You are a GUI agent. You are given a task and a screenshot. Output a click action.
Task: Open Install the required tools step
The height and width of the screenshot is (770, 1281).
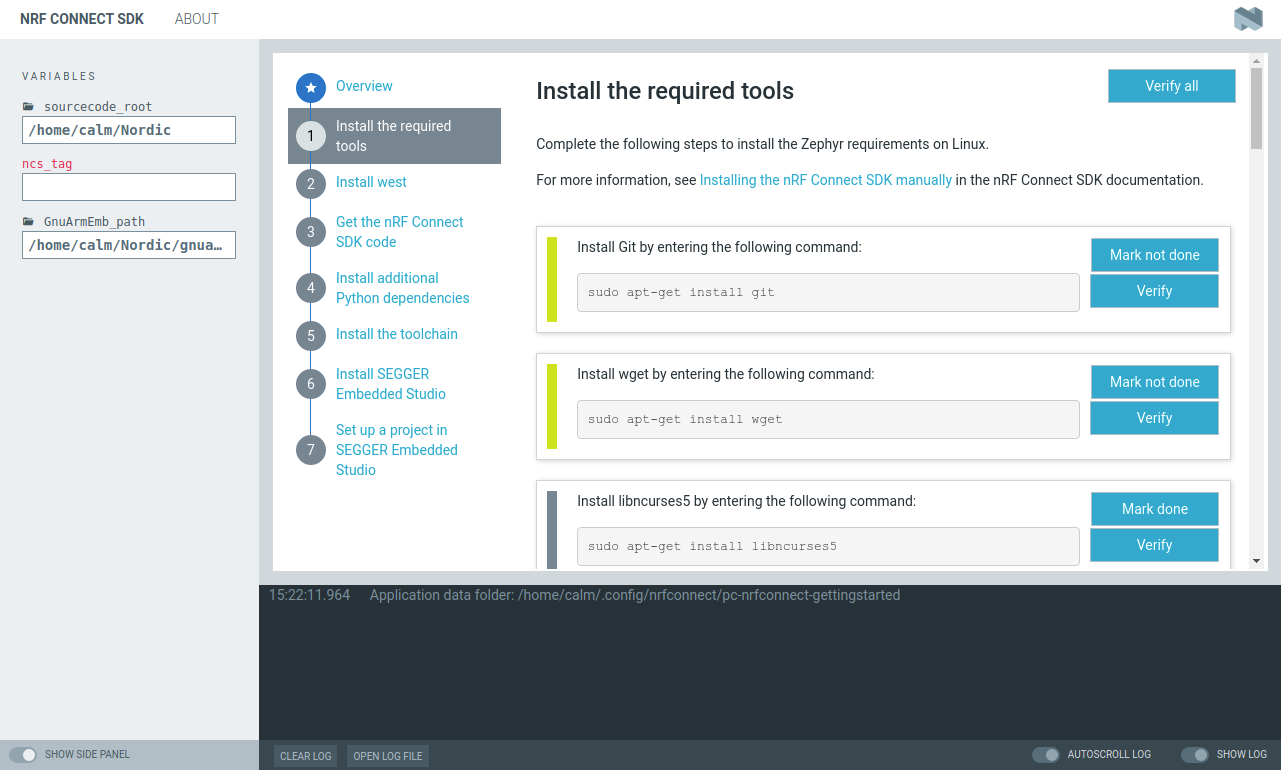tap(394, 136)
